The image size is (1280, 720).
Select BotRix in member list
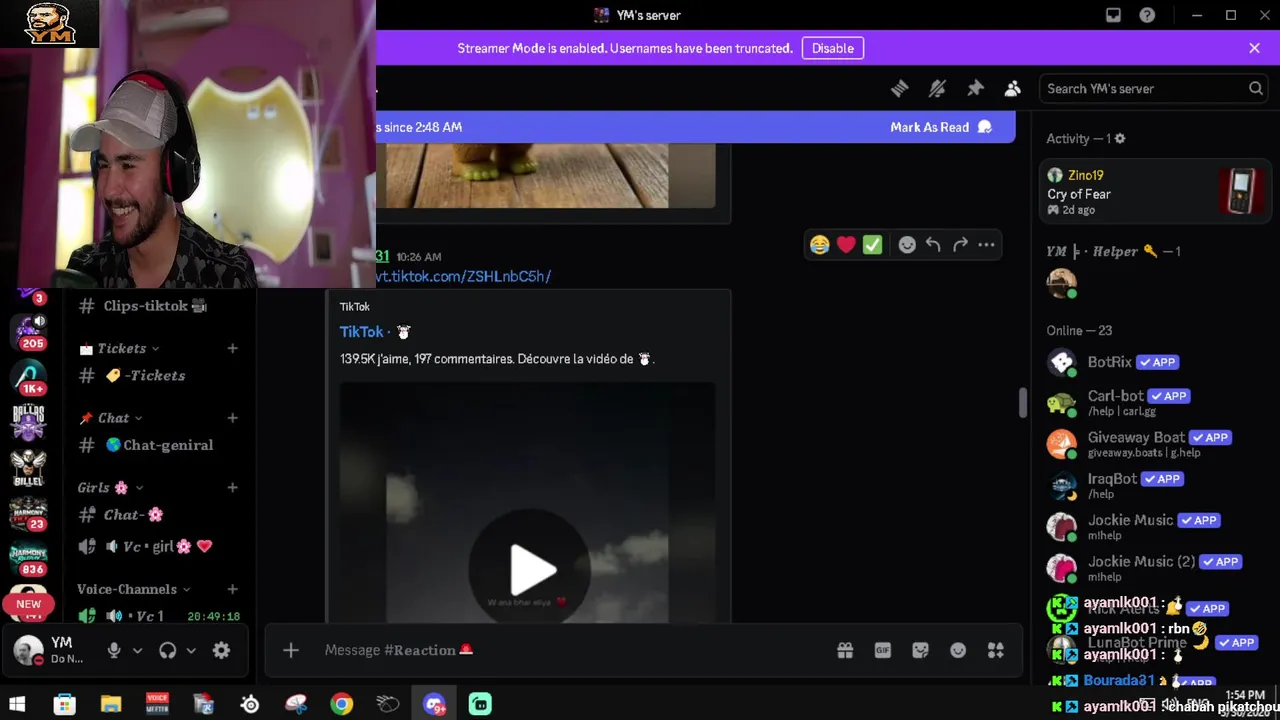pos(1154,362)
